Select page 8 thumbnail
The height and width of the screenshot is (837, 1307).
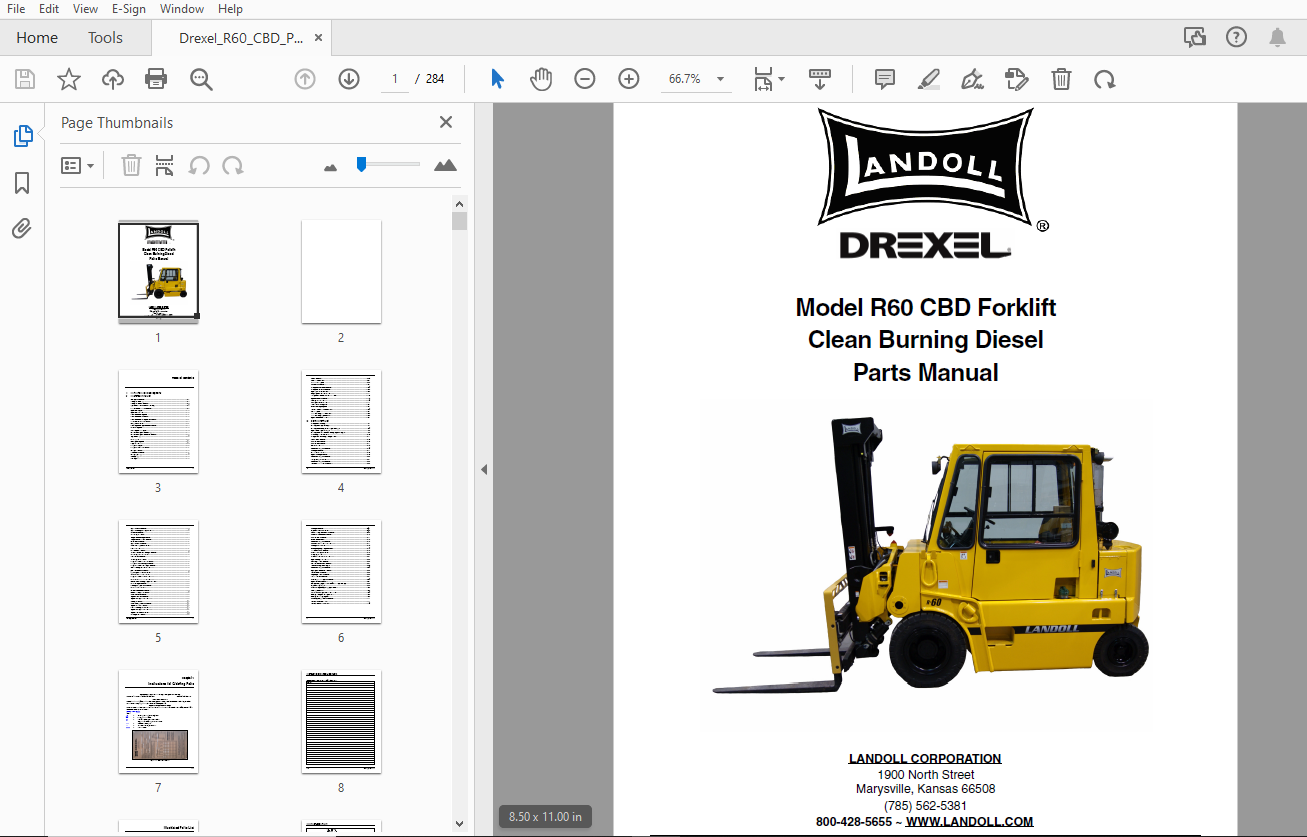point(341,721)
